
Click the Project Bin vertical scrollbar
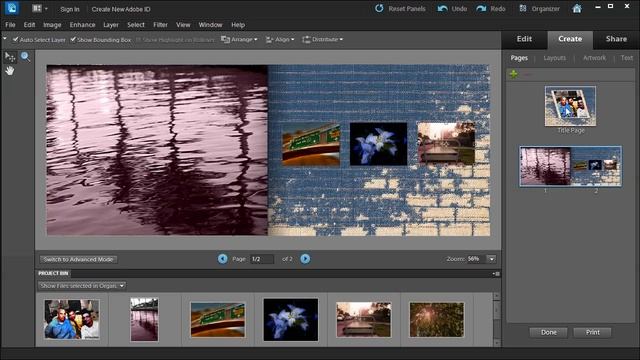coord(497,319)
